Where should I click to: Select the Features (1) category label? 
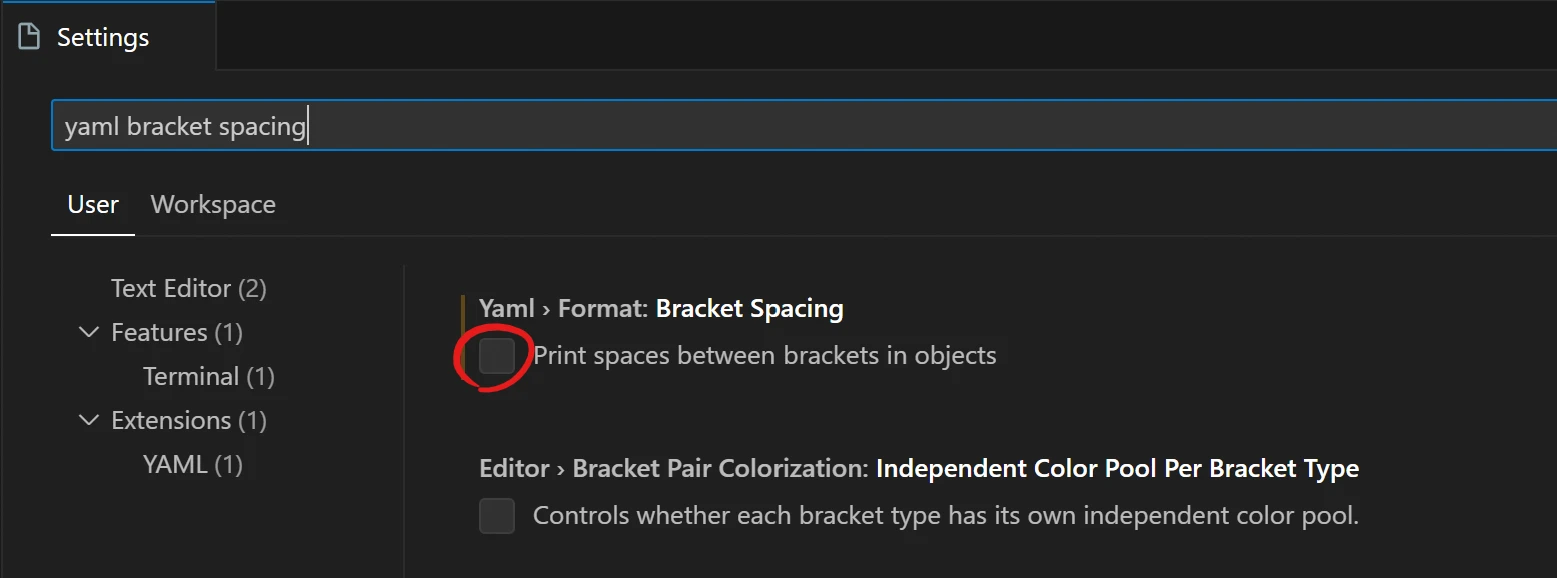[177, 333]
